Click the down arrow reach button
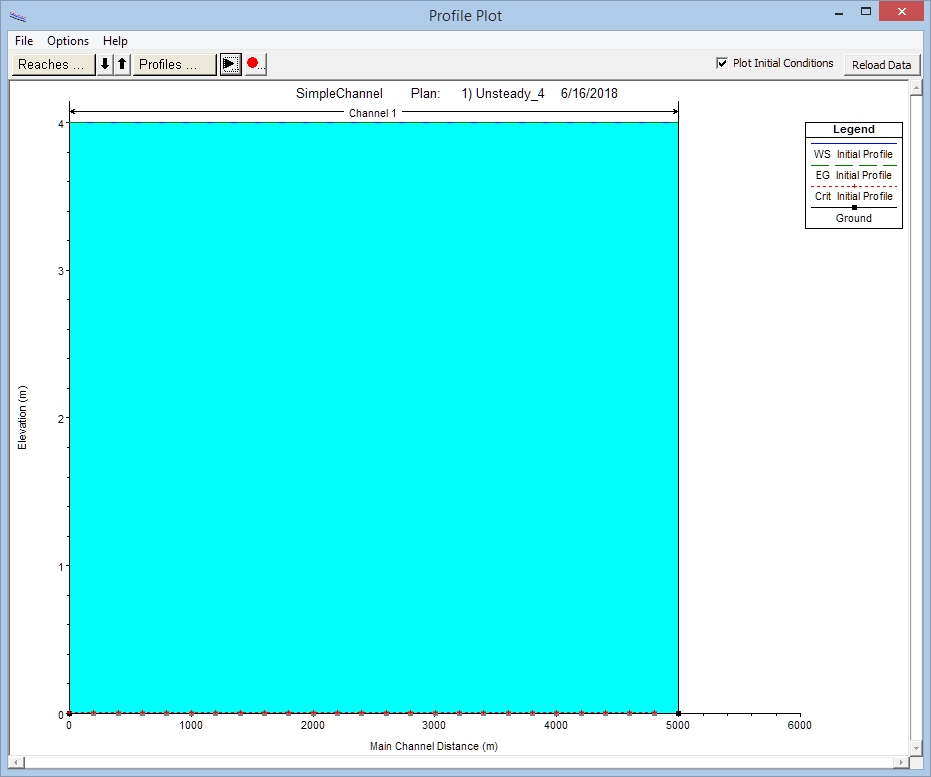931x777 pixels. [x=104, y=64]
